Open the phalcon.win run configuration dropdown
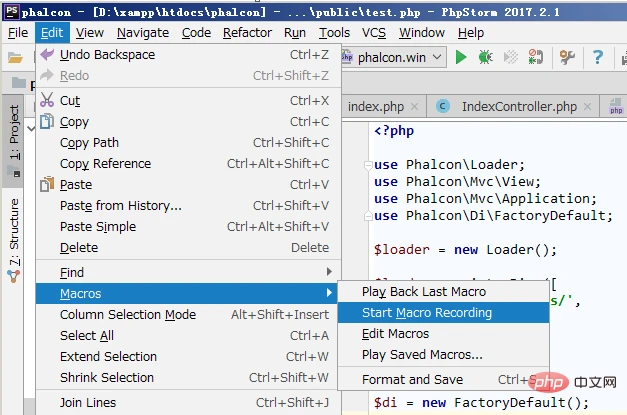 [x=397, y=57]
